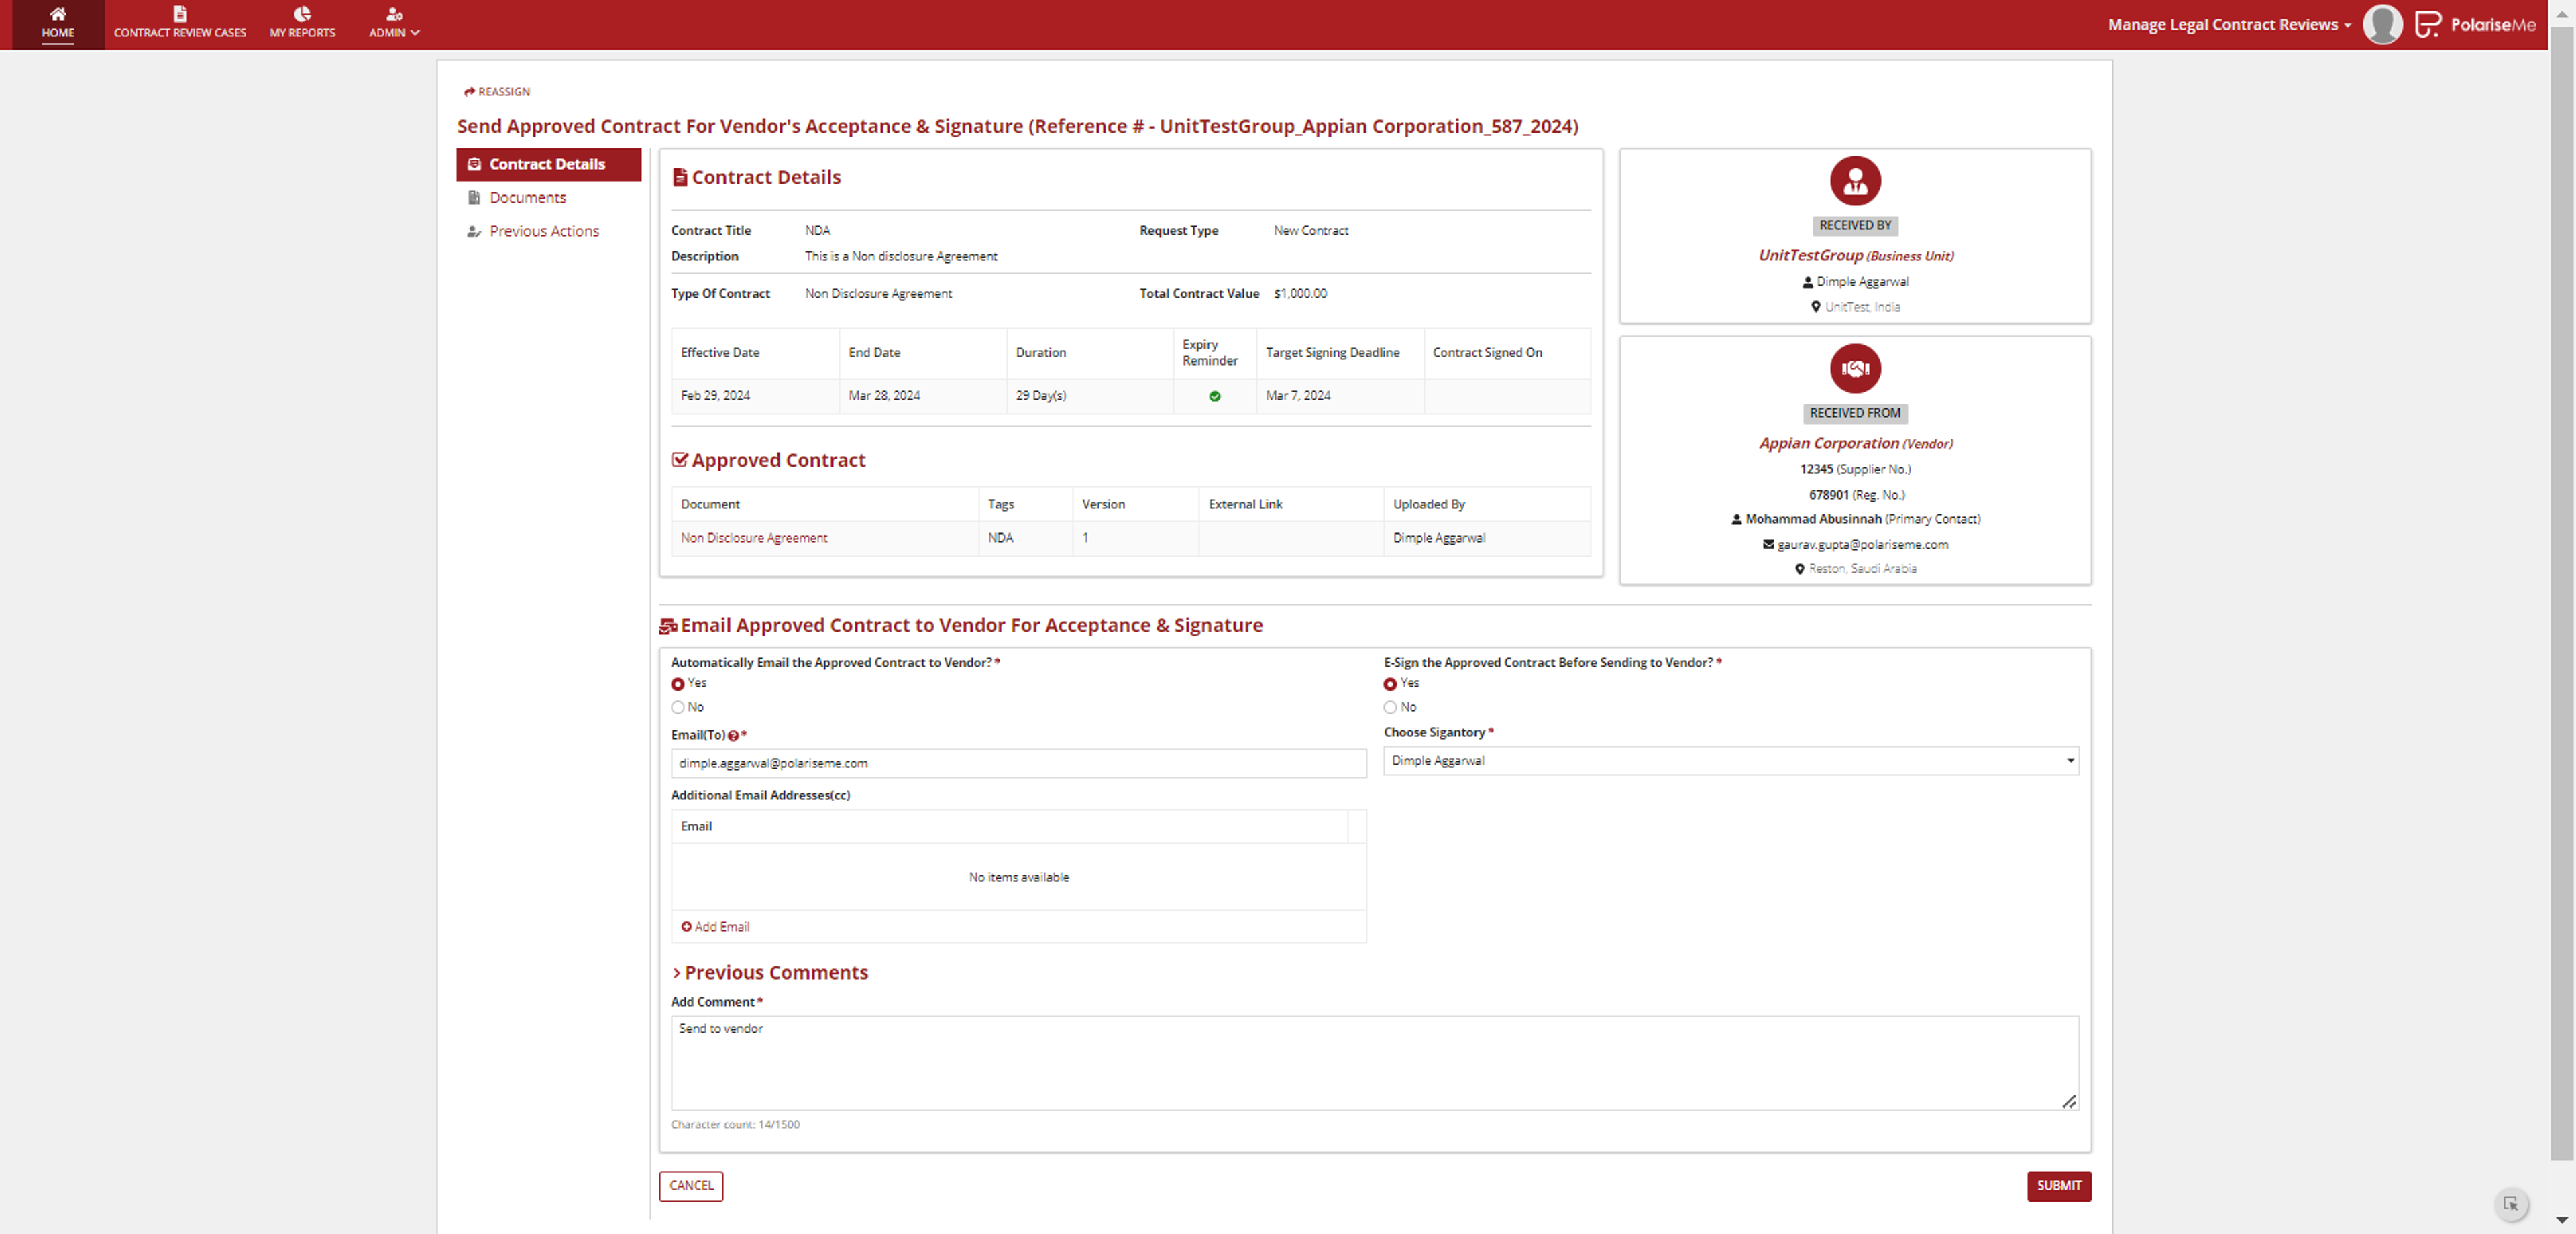Open the My Reports menu item
The image size is (2576, 1234).
pos(302,24)
